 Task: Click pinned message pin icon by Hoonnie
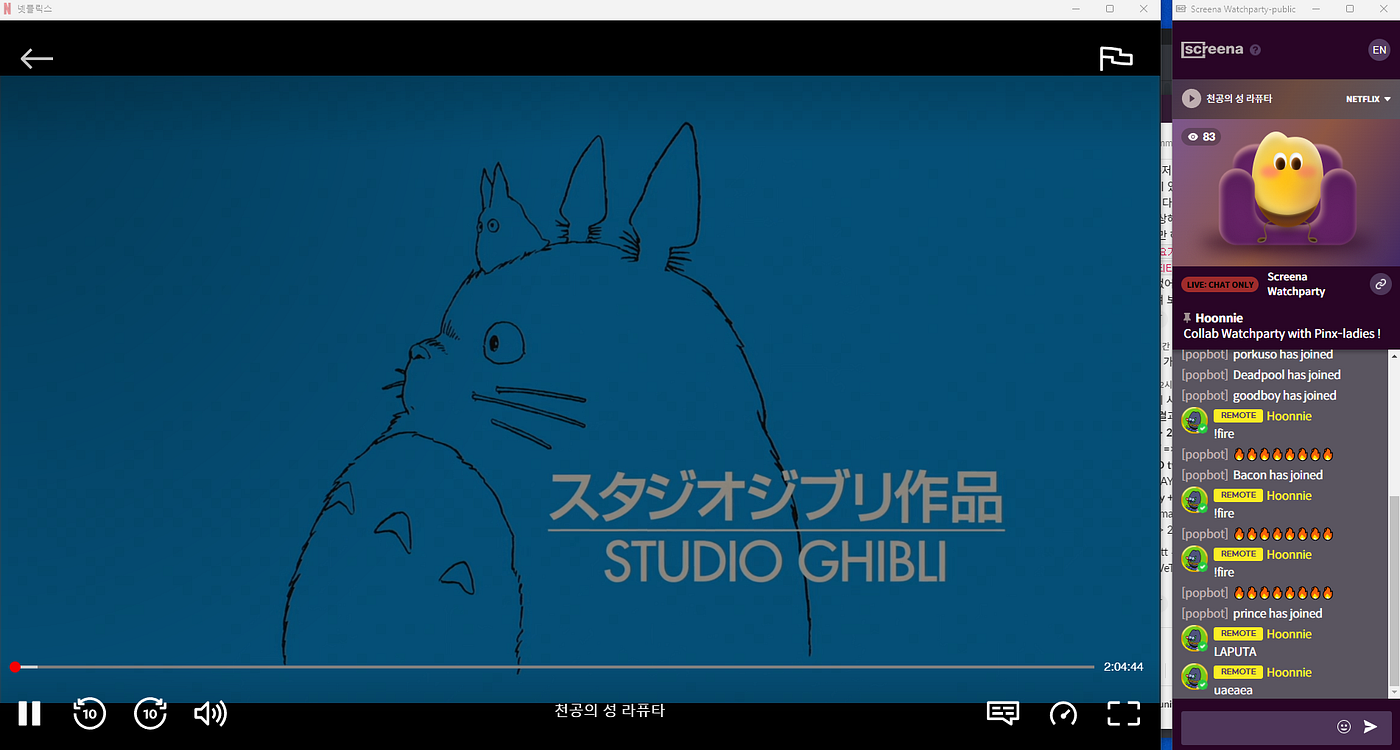coord(1187,318)
